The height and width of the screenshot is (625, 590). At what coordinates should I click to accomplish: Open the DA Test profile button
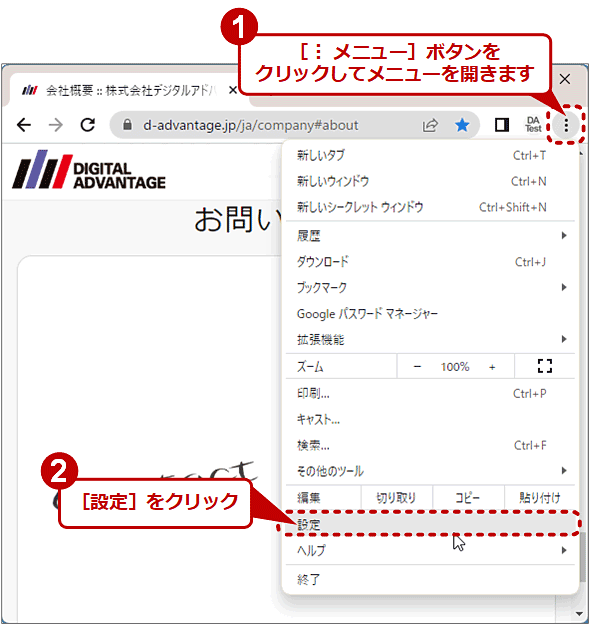[x=533, y=125]
